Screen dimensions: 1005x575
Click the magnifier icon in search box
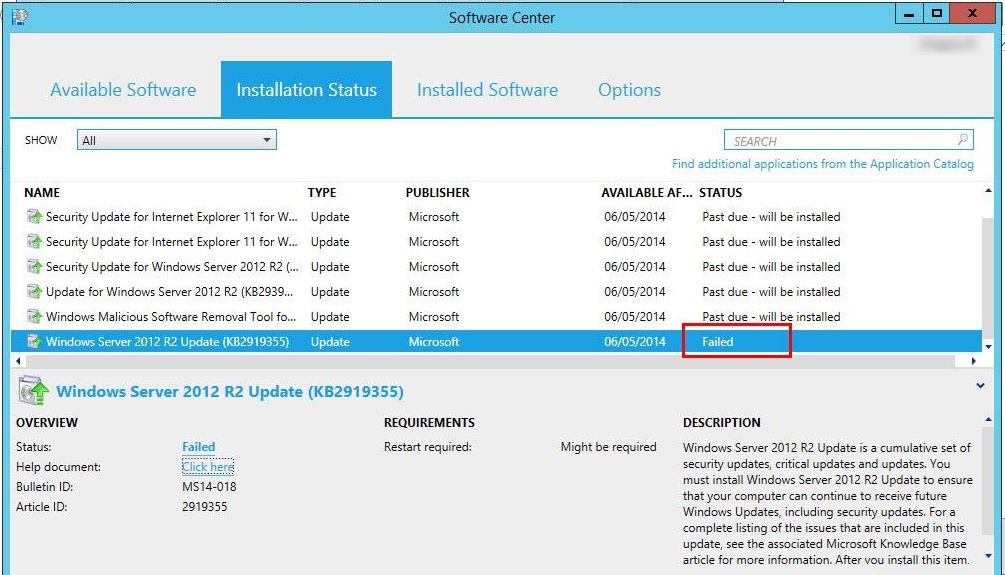[x=962, y=140]
